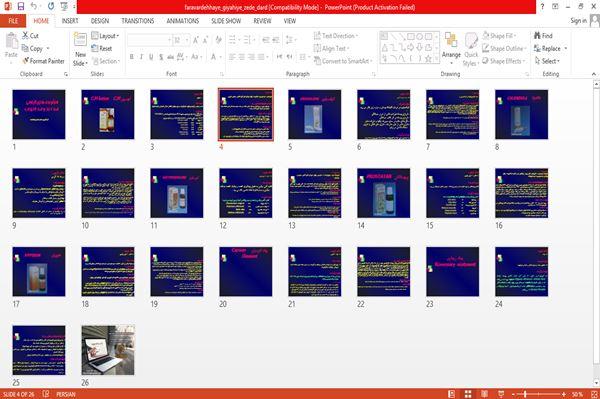
Task: Click the Format Painter brush icon
Action: pos(26,61)
